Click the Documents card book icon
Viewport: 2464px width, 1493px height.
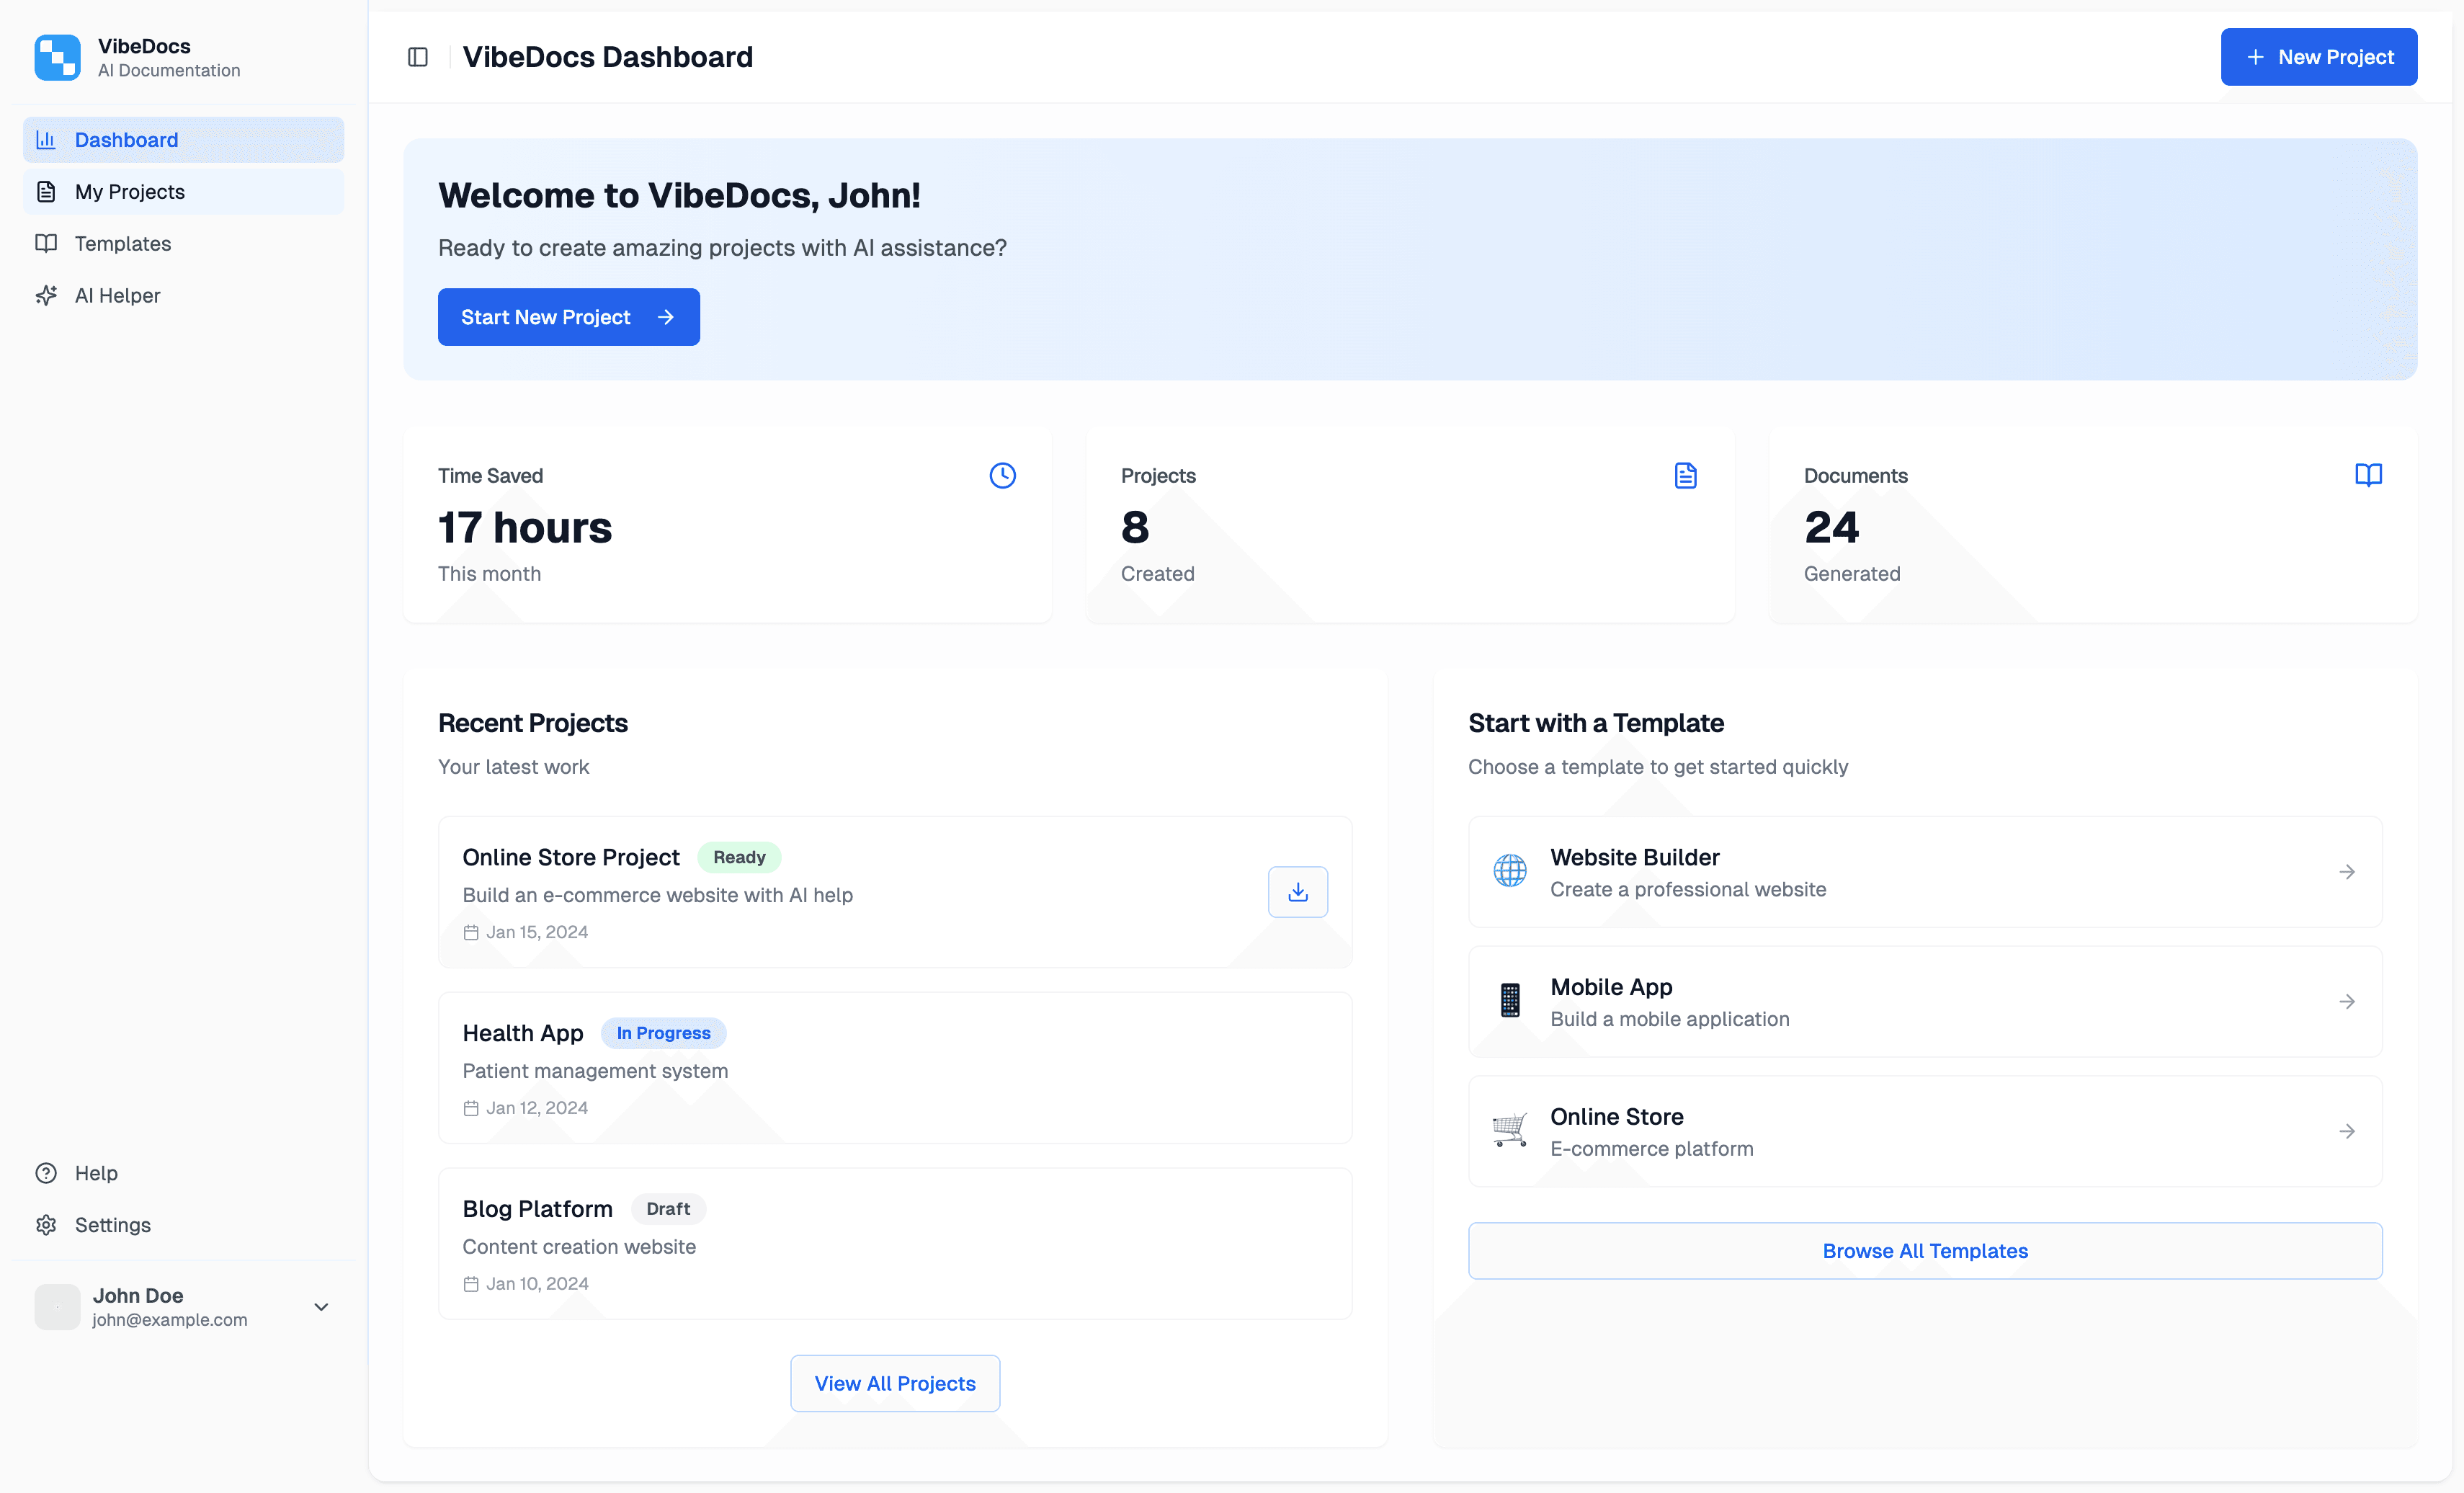2369,475
